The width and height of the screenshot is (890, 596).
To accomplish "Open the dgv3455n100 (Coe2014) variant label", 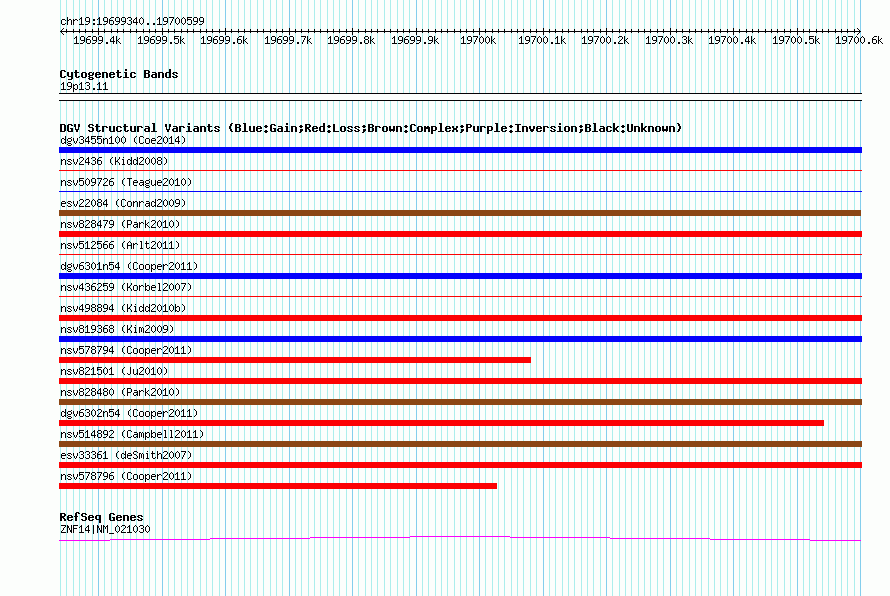I will 123,140.
